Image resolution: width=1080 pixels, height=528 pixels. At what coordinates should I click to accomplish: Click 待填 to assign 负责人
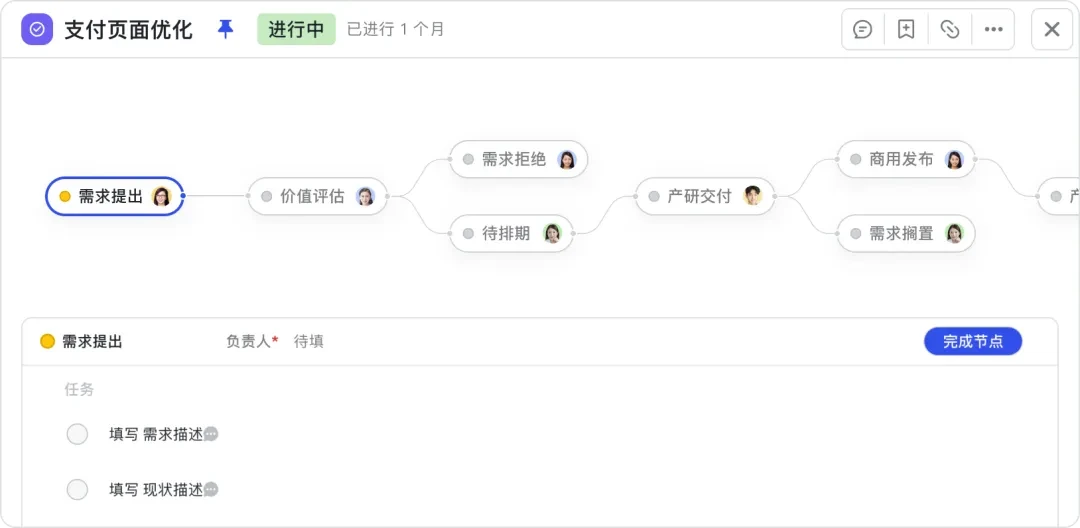tap(308, 342)
